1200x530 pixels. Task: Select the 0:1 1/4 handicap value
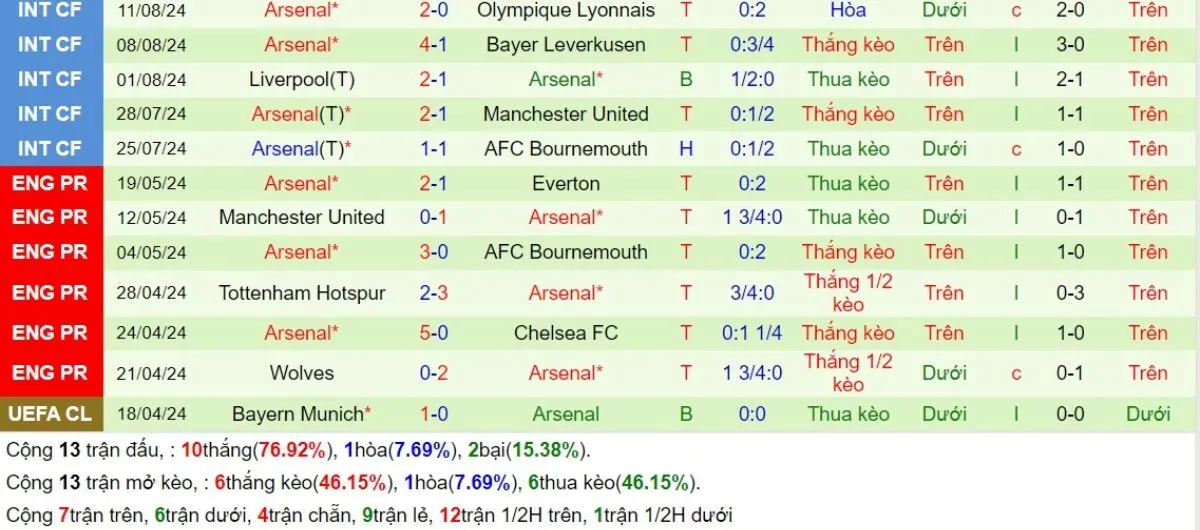coord(752,333)
